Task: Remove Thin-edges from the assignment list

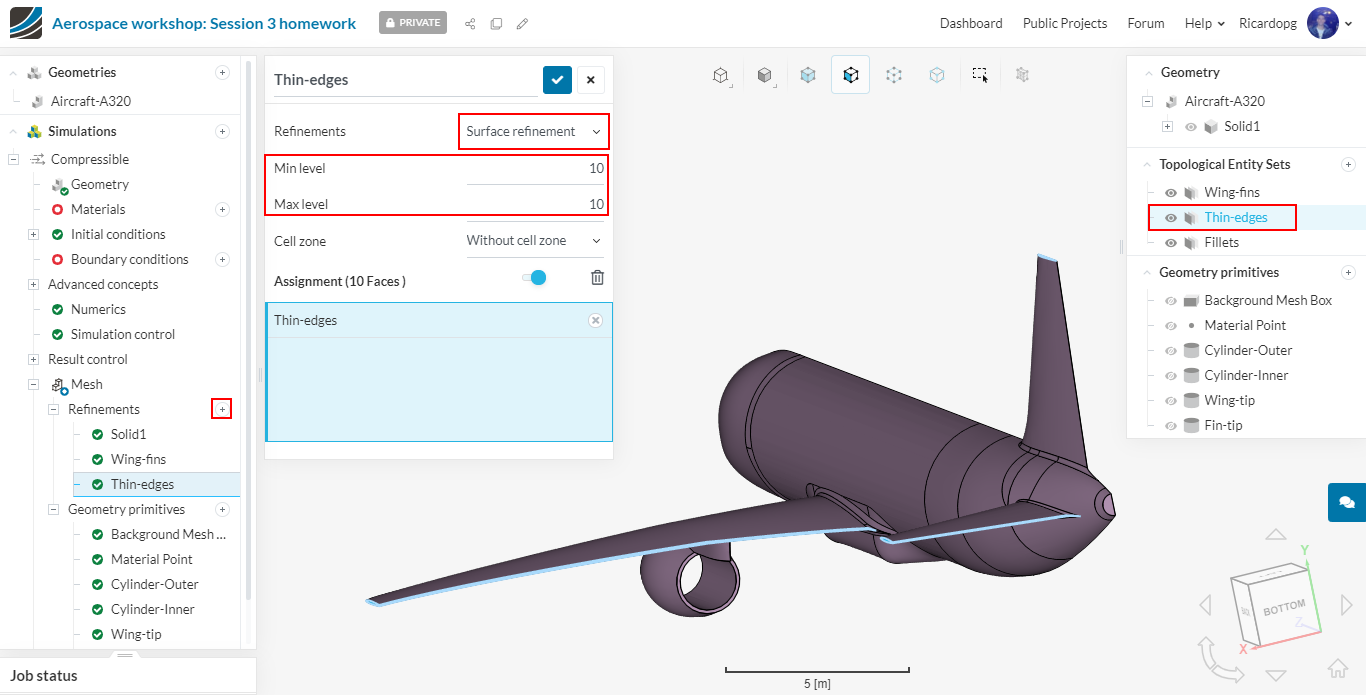Action: (595, 320)
